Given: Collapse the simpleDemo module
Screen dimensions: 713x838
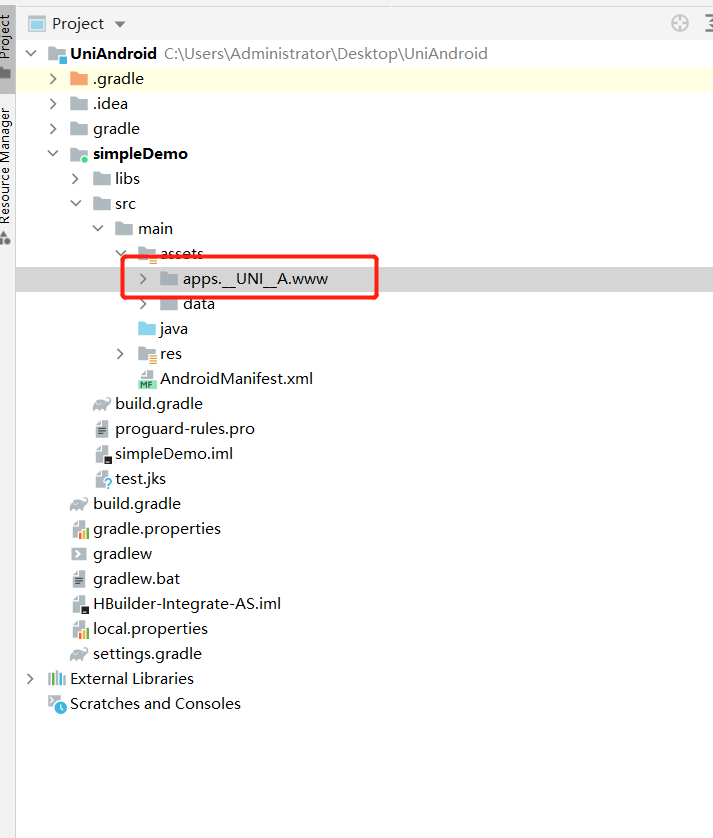Looking at the screenshot, I should [x=53, y=153].
